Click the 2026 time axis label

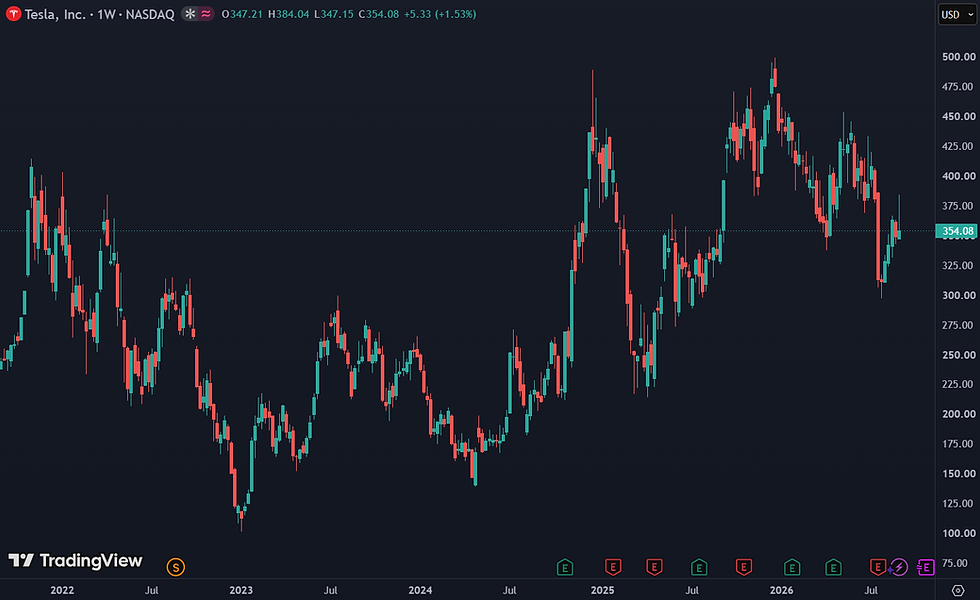coord(781,591)
